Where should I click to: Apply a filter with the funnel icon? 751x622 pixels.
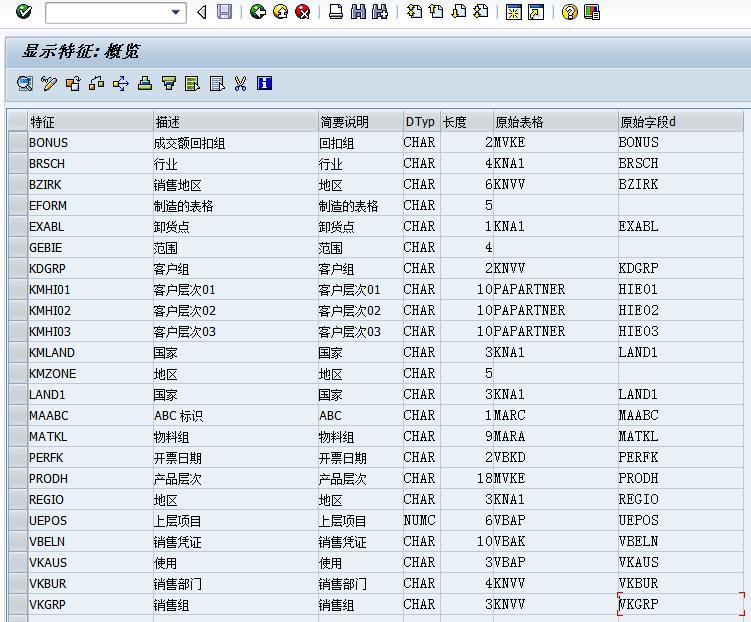(x=169, y=84)
